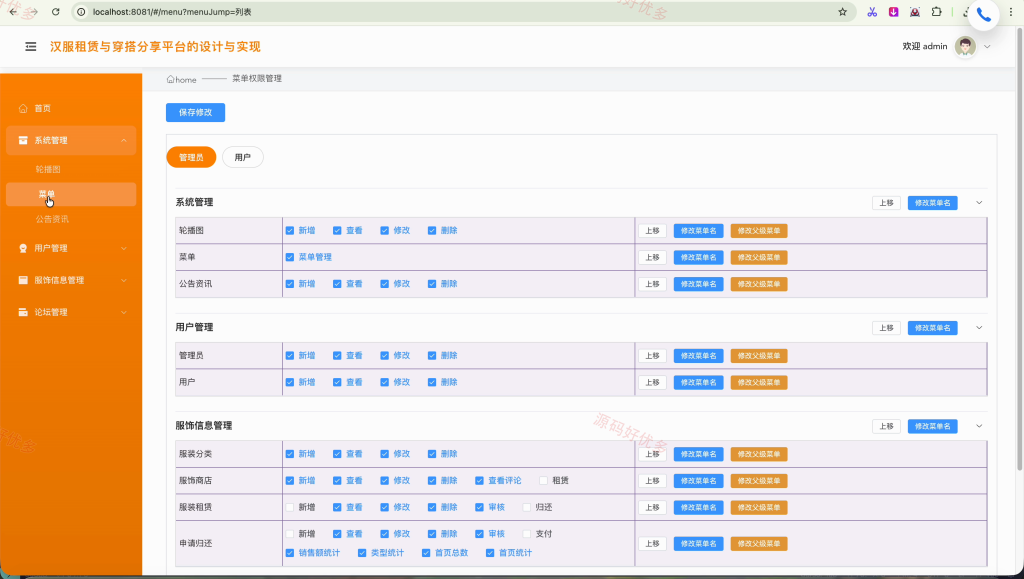Collapse 服饰信息管理 section with chevron
This screenshot has width=1024, height=579.
[979, 426]
